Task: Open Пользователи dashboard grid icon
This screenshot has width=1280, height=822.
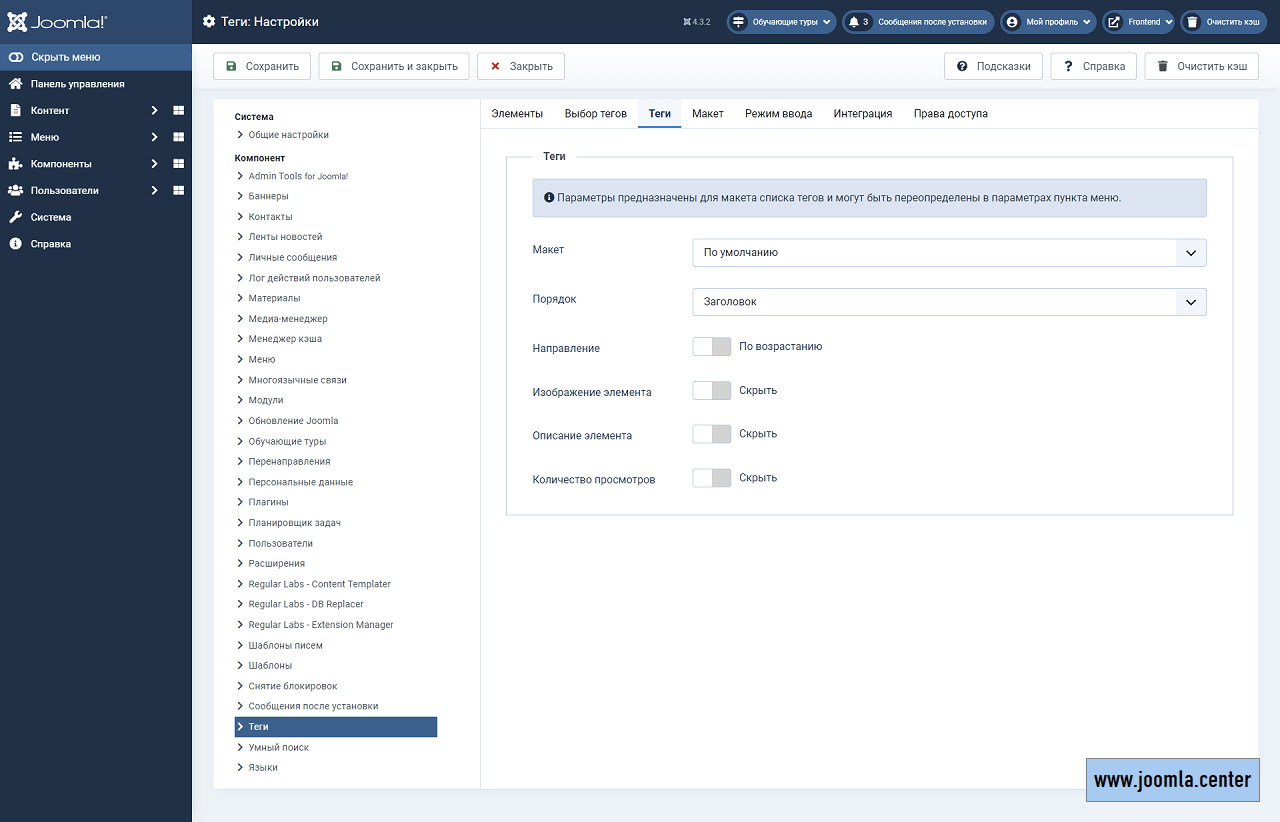Action: pos(178,190)
